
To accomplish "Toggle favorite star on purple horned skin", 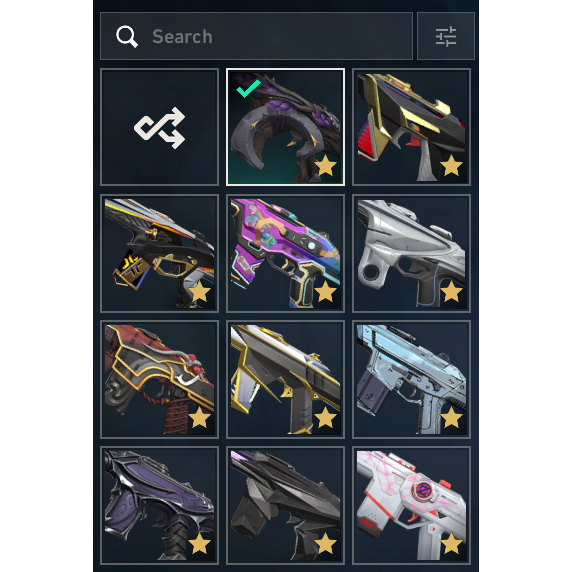I will pyautogui.click(x=325, y=166).
